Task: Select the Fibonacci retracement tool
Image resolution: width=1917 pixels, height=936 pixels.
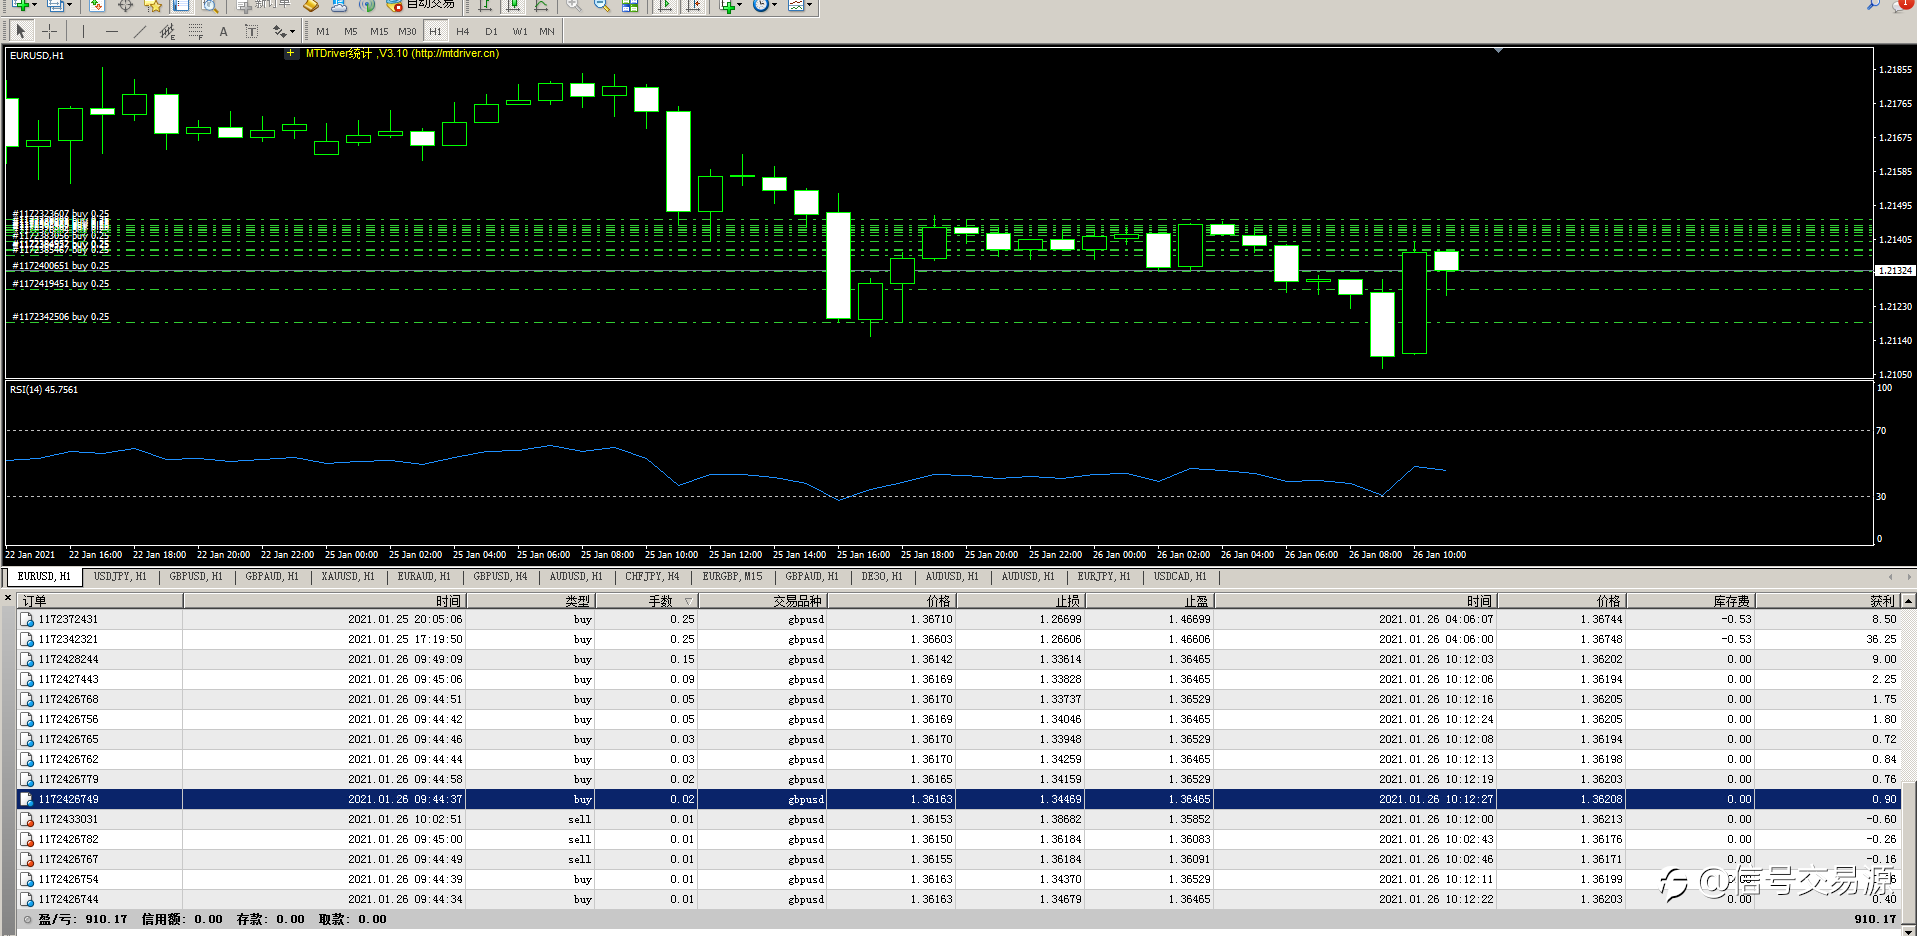Action: tap(195, 31)
